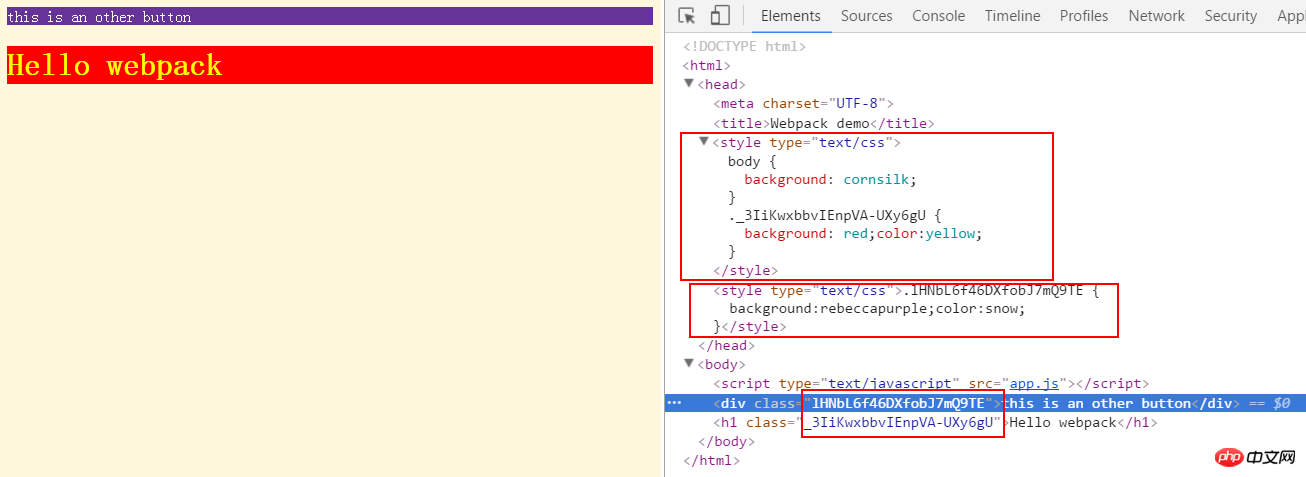This screenshot has width=1306, height=477.
Task: Click the red Hello webpack heading
Action: point(330,65)
